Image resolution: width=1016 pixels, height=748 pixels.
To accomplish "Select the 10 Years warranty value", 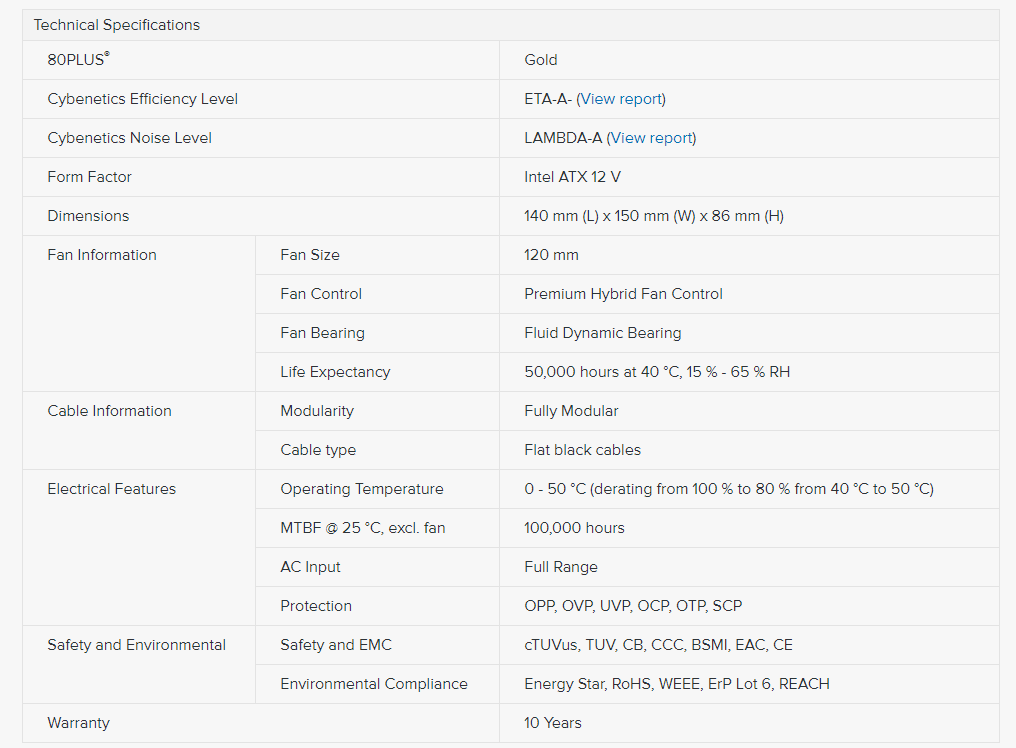I will [x=552, y=723].
